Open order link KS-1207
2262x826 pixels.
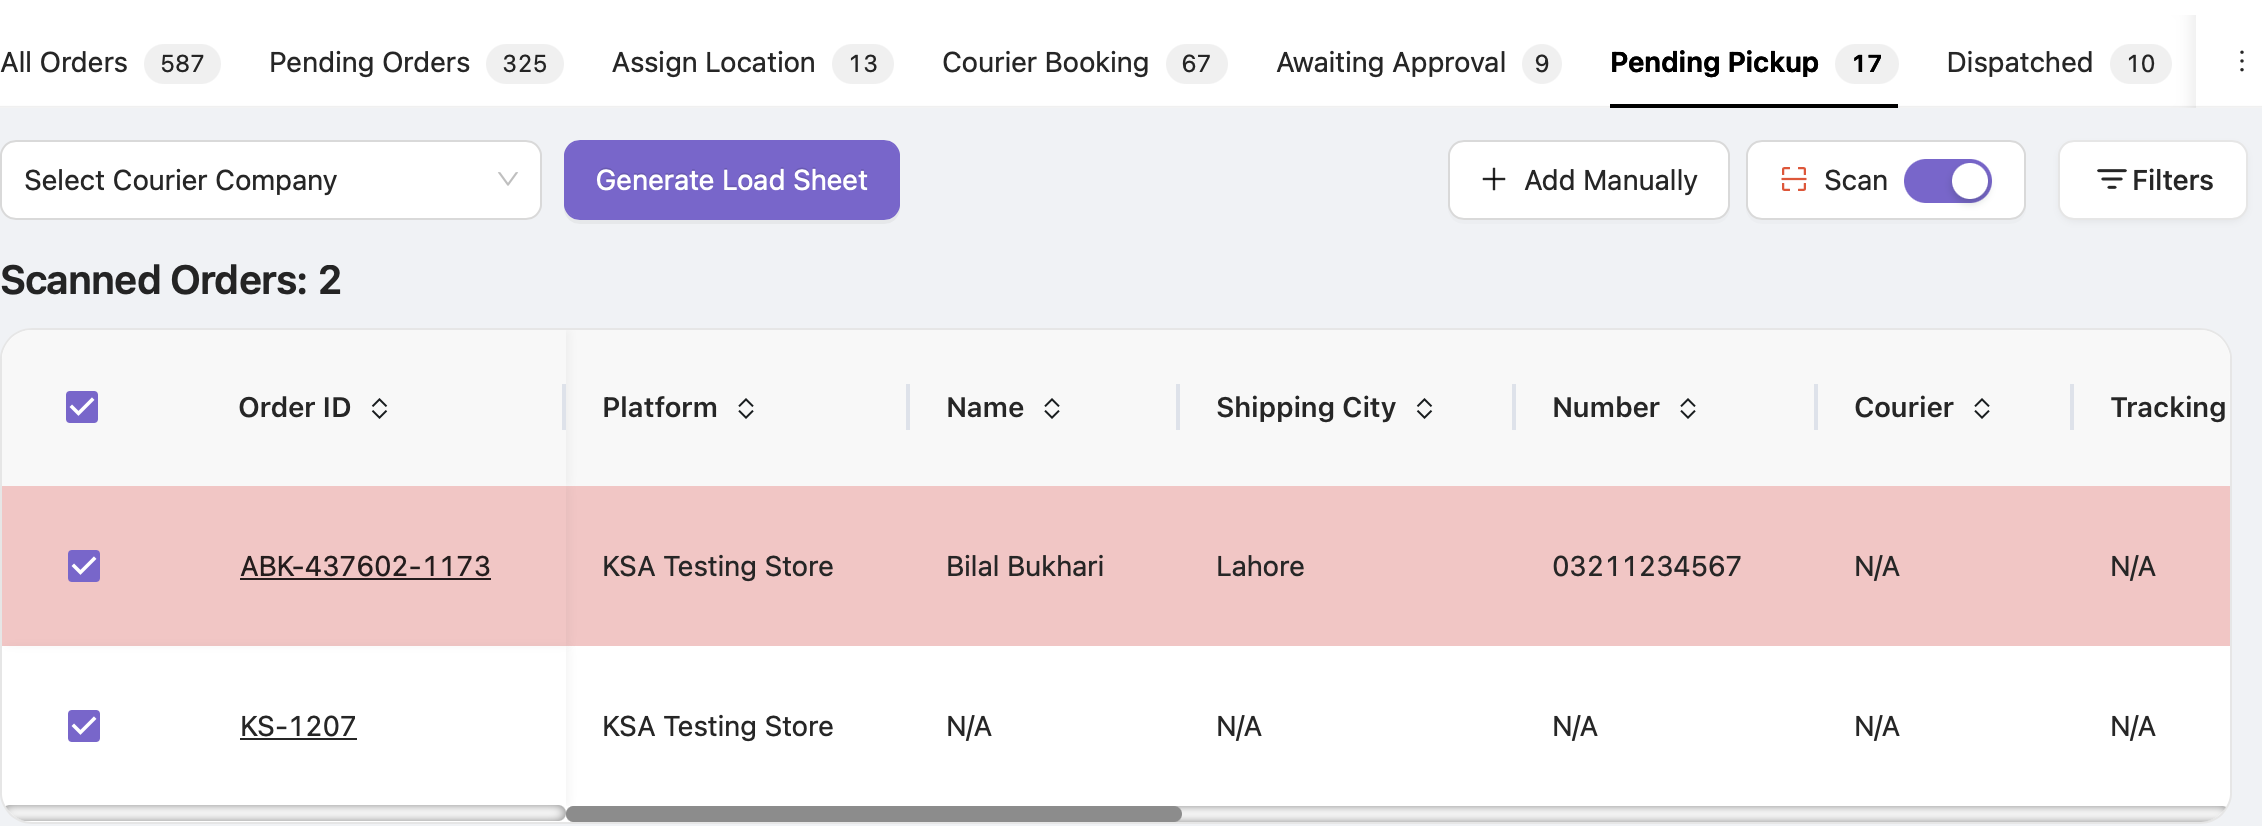pos(298,726)
